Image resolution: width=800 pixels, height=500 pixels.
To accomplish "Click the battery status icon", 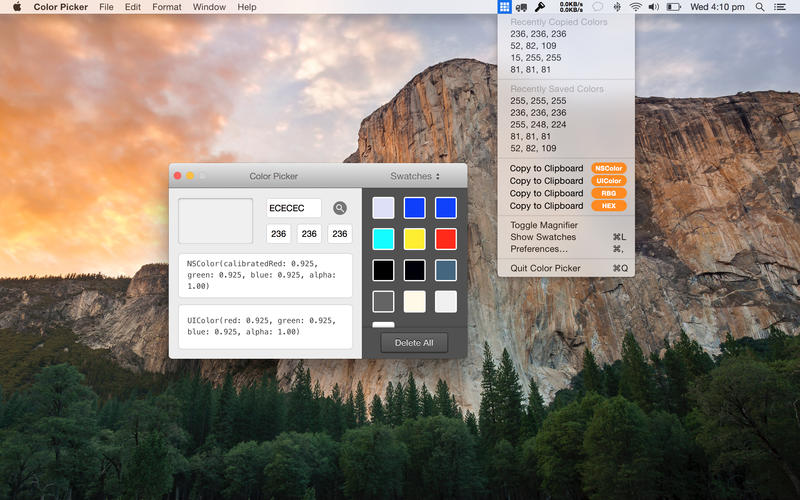I will pyautogui.click(x=674, y=7).
